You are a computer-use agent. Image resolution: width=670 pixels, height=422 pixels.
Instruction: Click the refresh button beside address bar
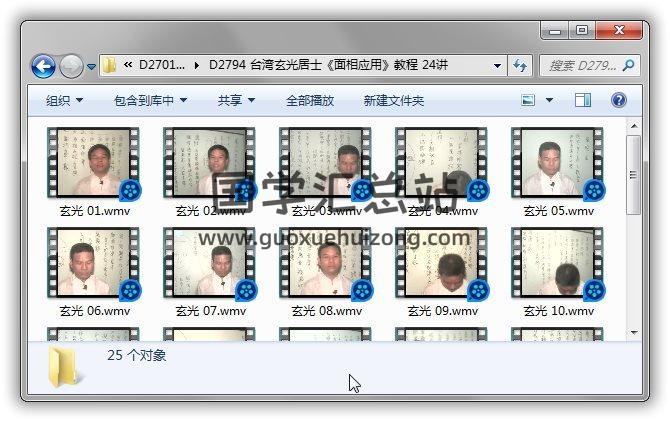tap(520, 66)
